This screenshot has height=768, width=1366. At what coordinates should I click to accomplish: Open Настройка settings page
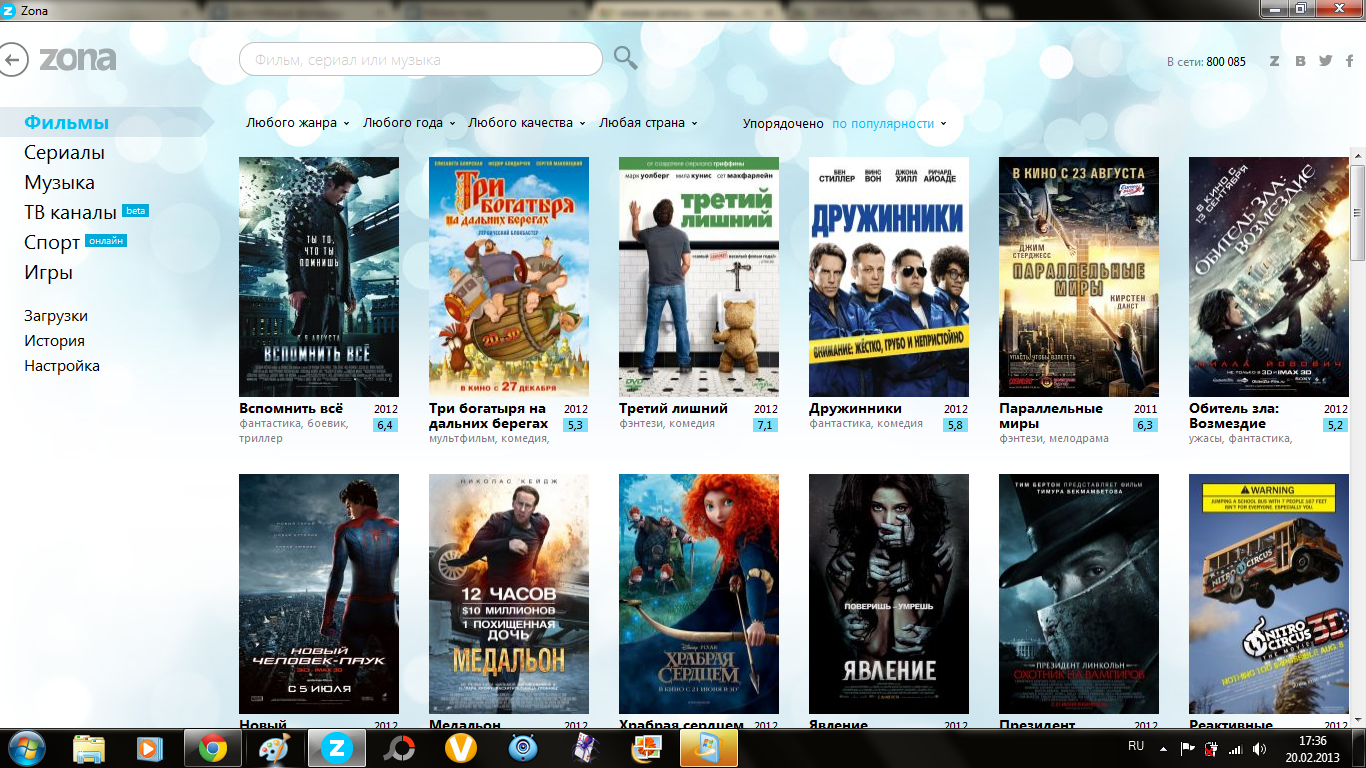coord(62,366)
